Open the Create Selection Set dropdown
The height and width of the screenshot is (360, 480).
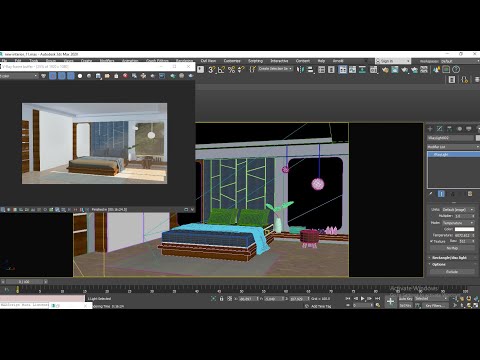(276, 68)
